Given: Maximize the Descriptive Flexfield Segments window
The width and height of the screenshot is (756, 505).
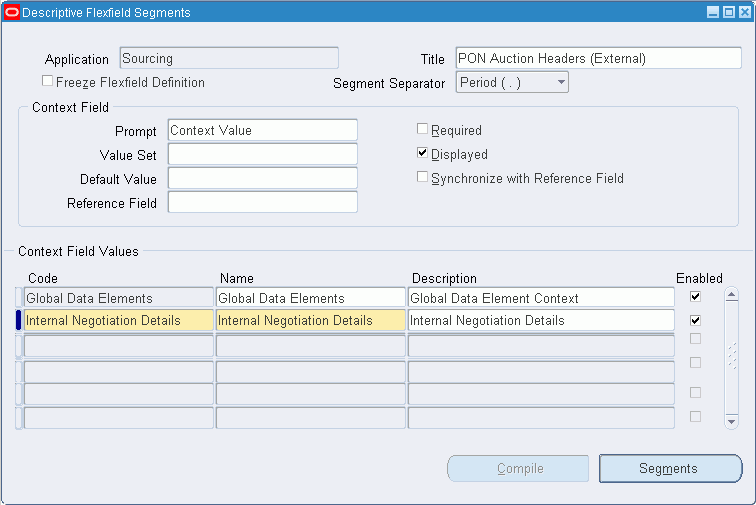Looking at the screenshot, I should click(x=728, y=13).
